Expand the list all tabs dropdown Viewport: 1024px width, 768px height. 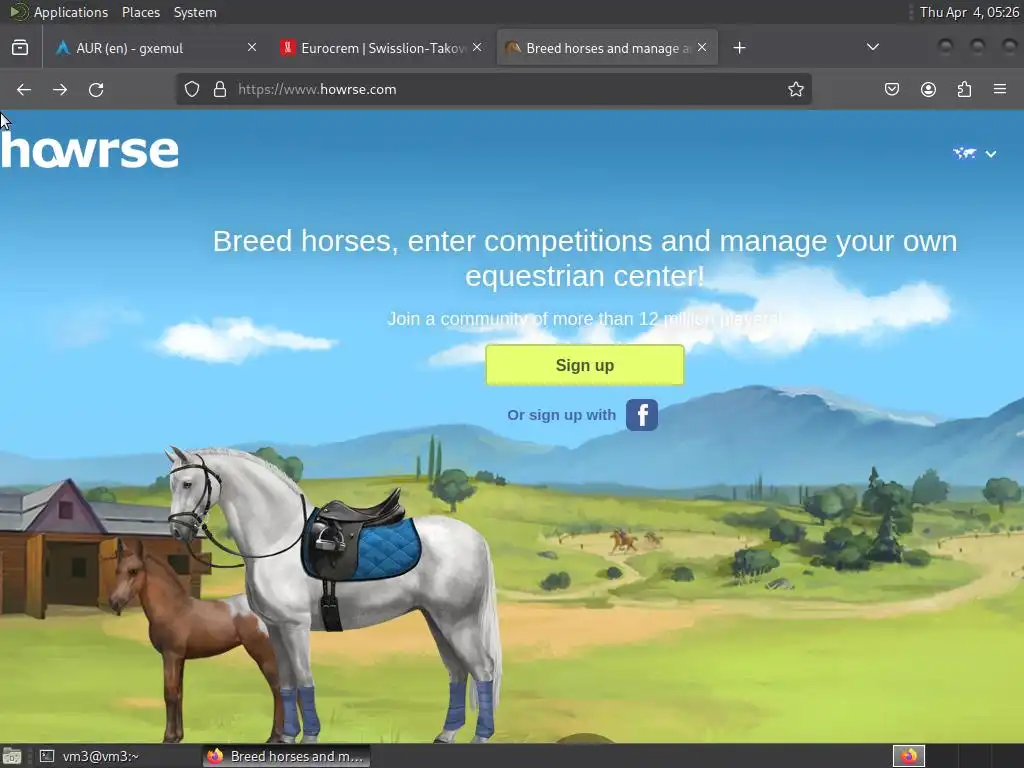(872, 47)
